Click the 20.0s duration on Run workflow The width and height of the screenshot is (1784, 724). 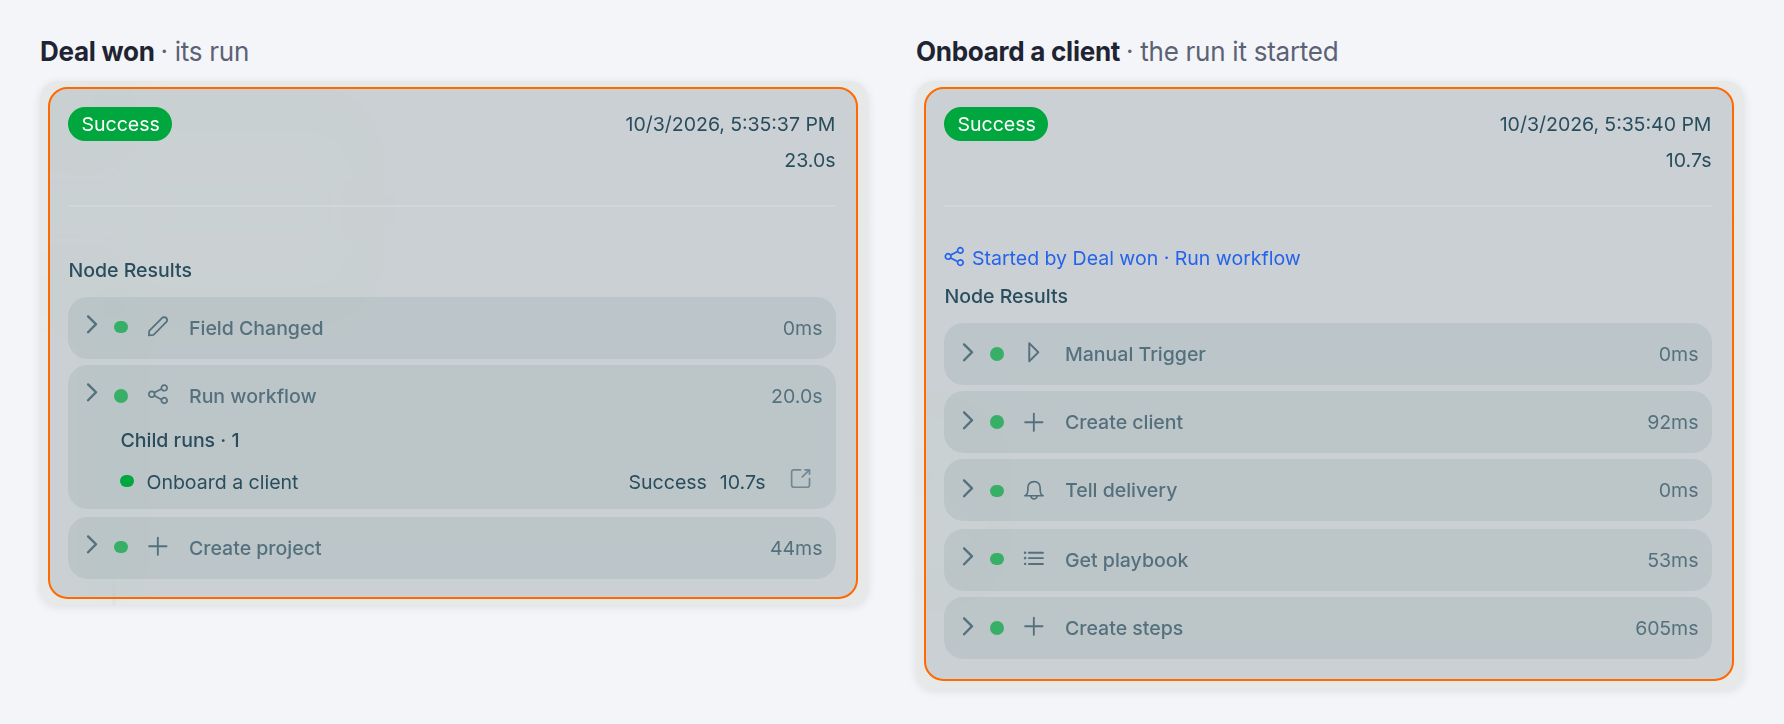tap(797, 396)
